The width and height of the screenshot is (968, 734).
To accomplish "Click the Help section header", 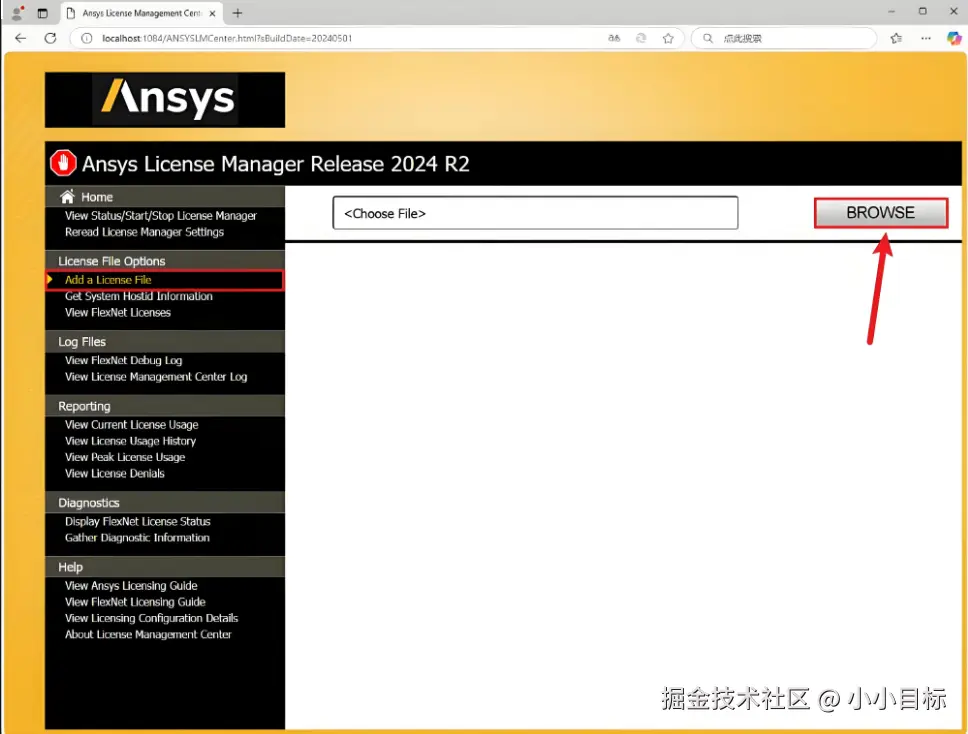I will [70, 567].
